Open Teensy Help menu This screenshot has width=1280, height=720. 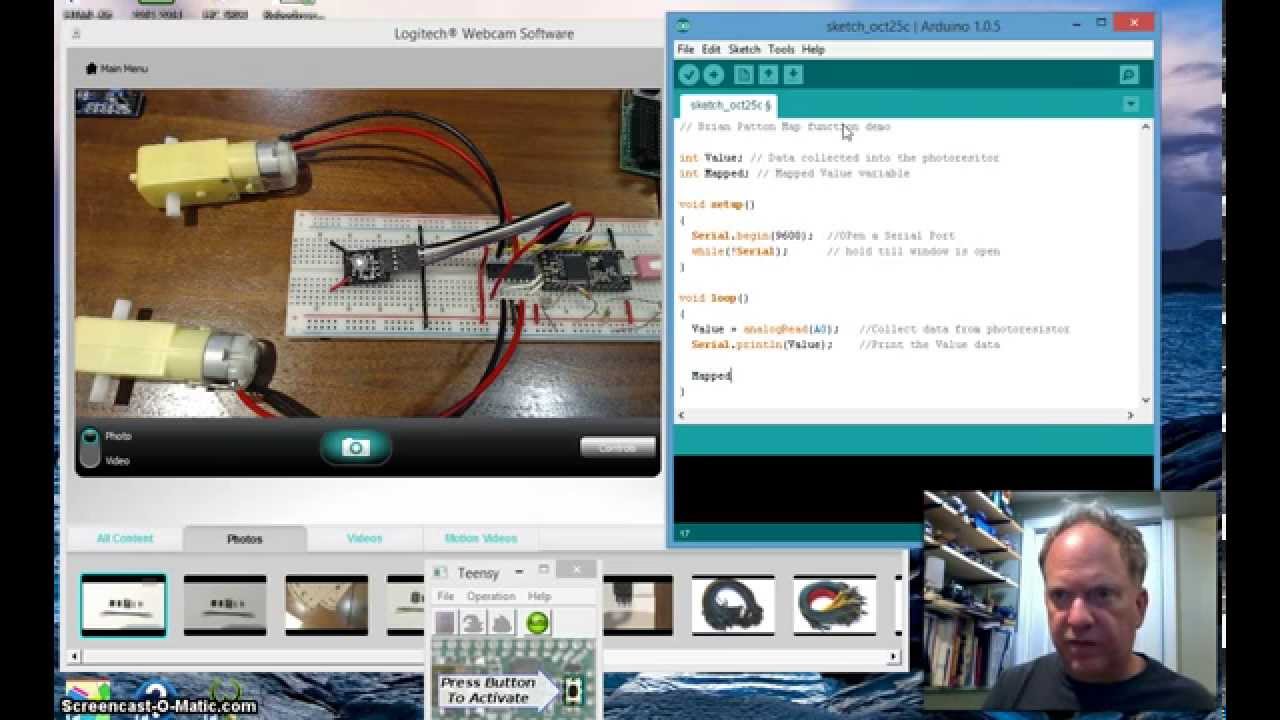539,596
